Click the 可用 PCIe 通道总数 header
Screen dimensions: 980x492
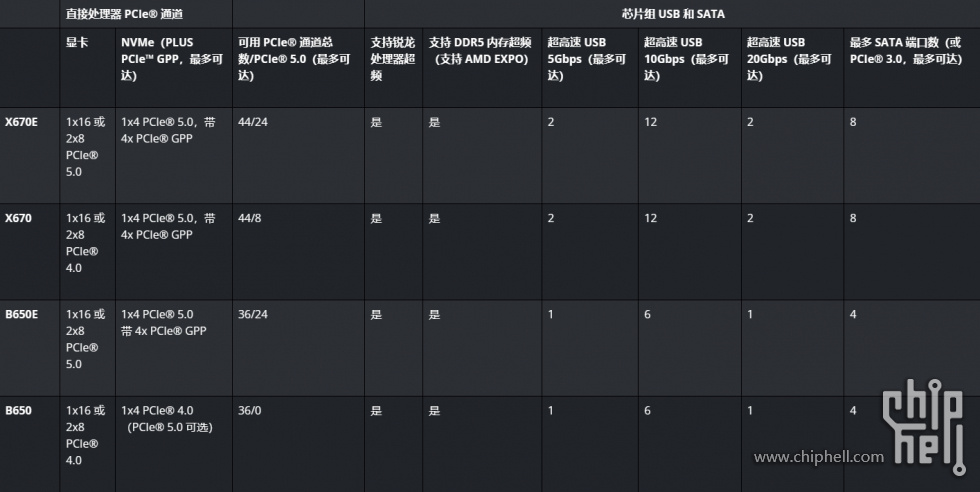click(x=294, y=59)
